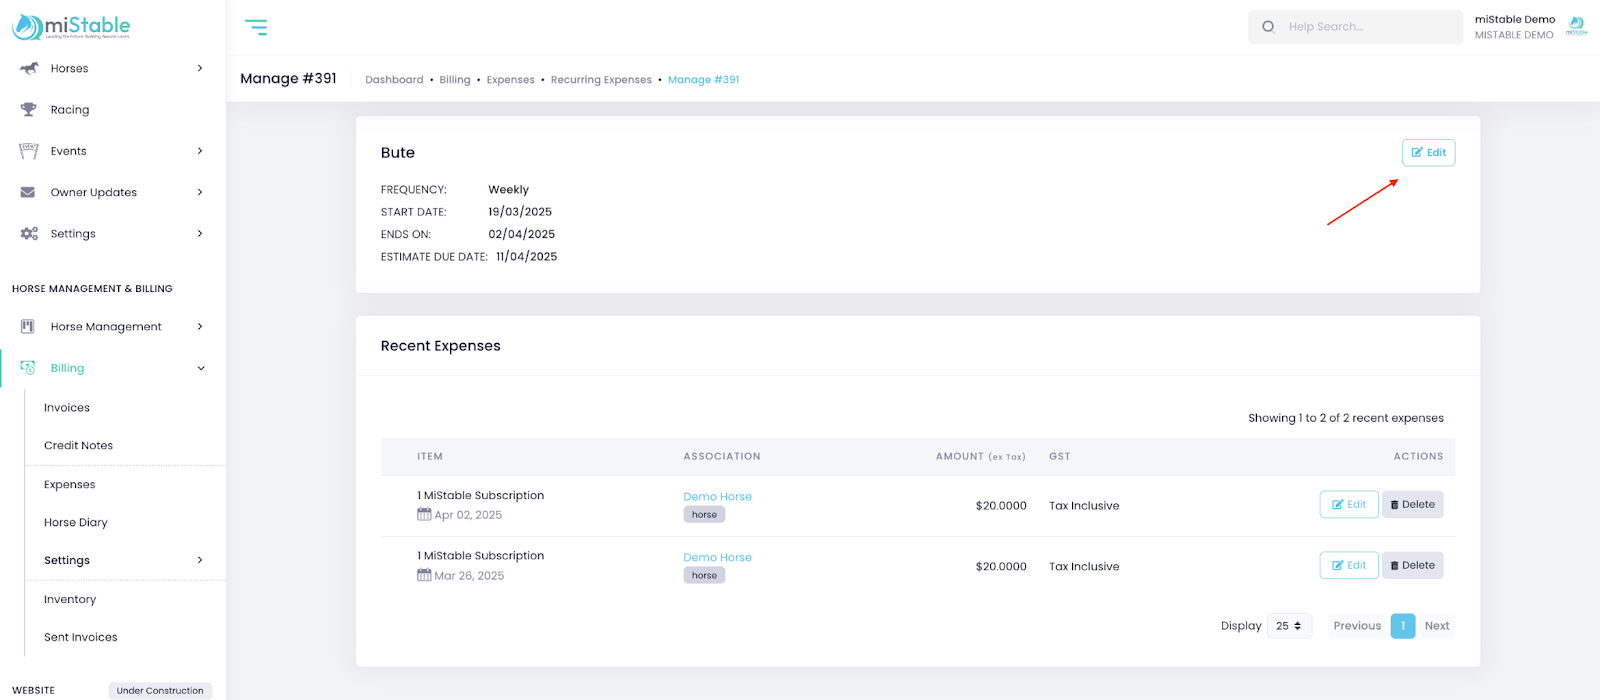
Task: Click the miStable logo
Action: coord(71,27)
